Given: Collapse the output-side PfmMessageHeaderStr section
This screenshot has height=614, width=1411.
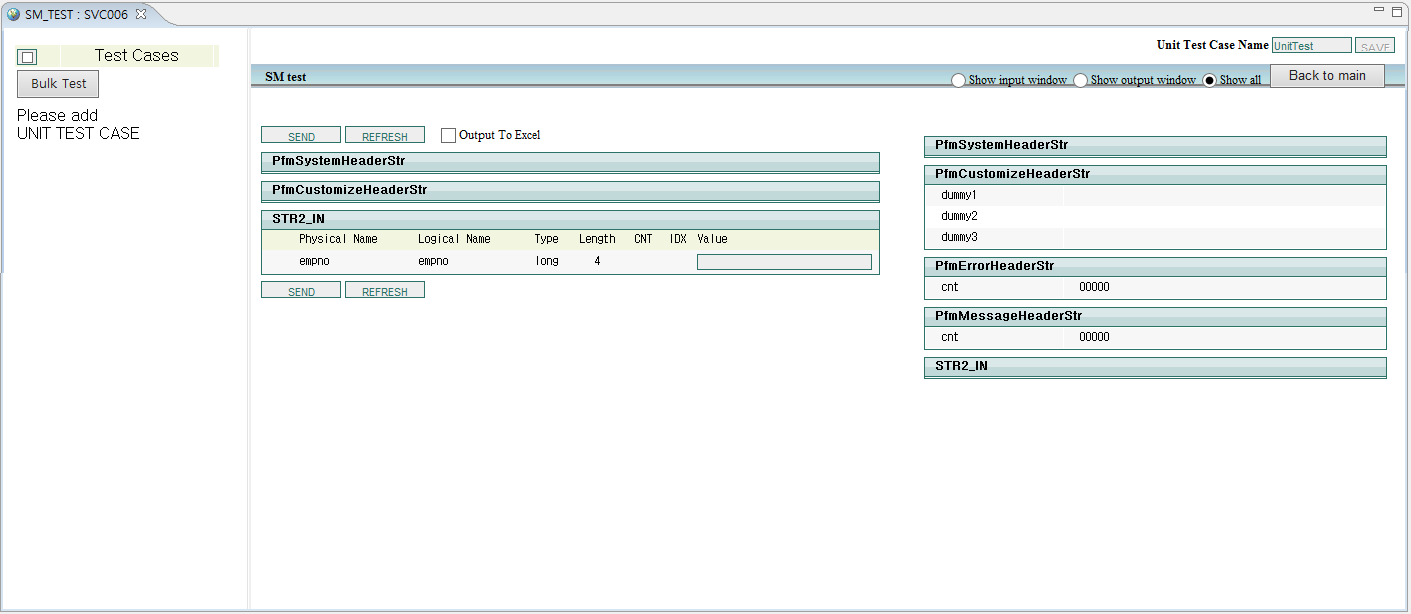Looking at the screenshot, I should 1155,317.
